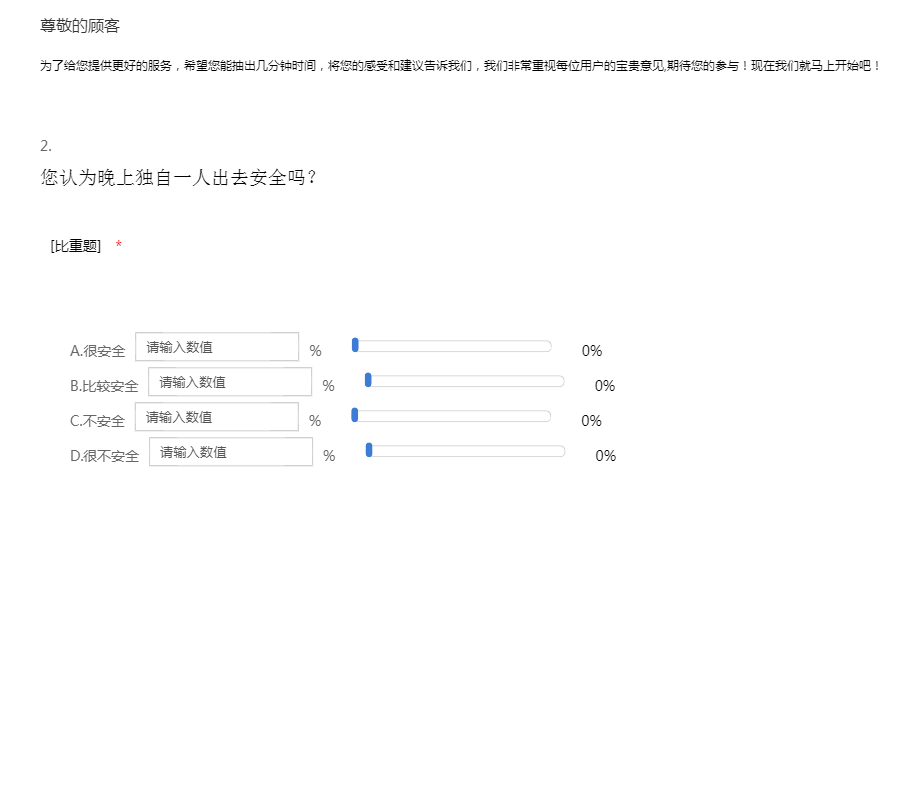The height and width of the screenshot is (800, 900).
Task: Select the C.不安全 number input field
Action: (216, 417)
